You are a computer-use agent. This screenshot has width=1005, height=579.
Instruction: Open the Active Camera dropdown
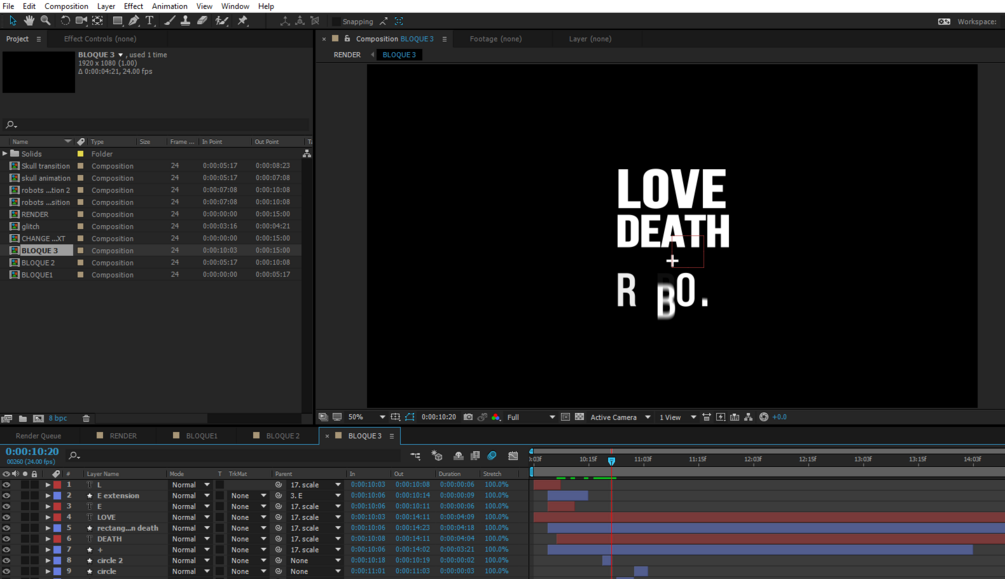point(620,417)
